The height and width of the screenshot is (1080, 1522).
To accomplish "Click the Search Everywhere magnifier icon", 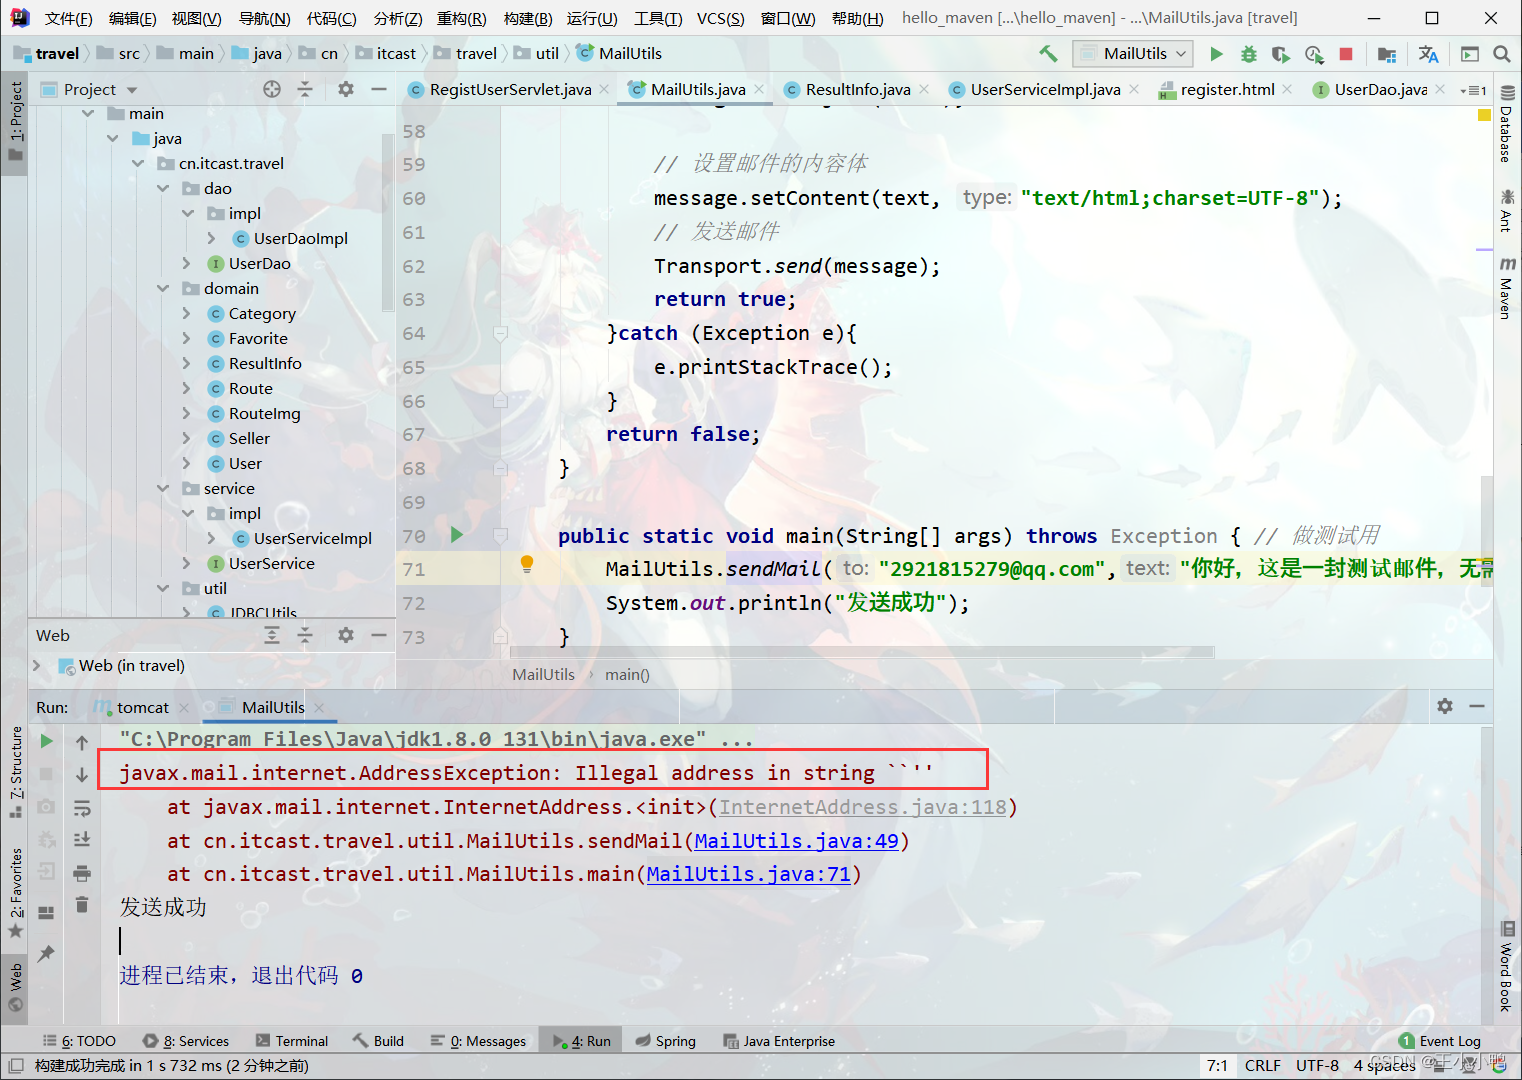I will point(1501,54).
